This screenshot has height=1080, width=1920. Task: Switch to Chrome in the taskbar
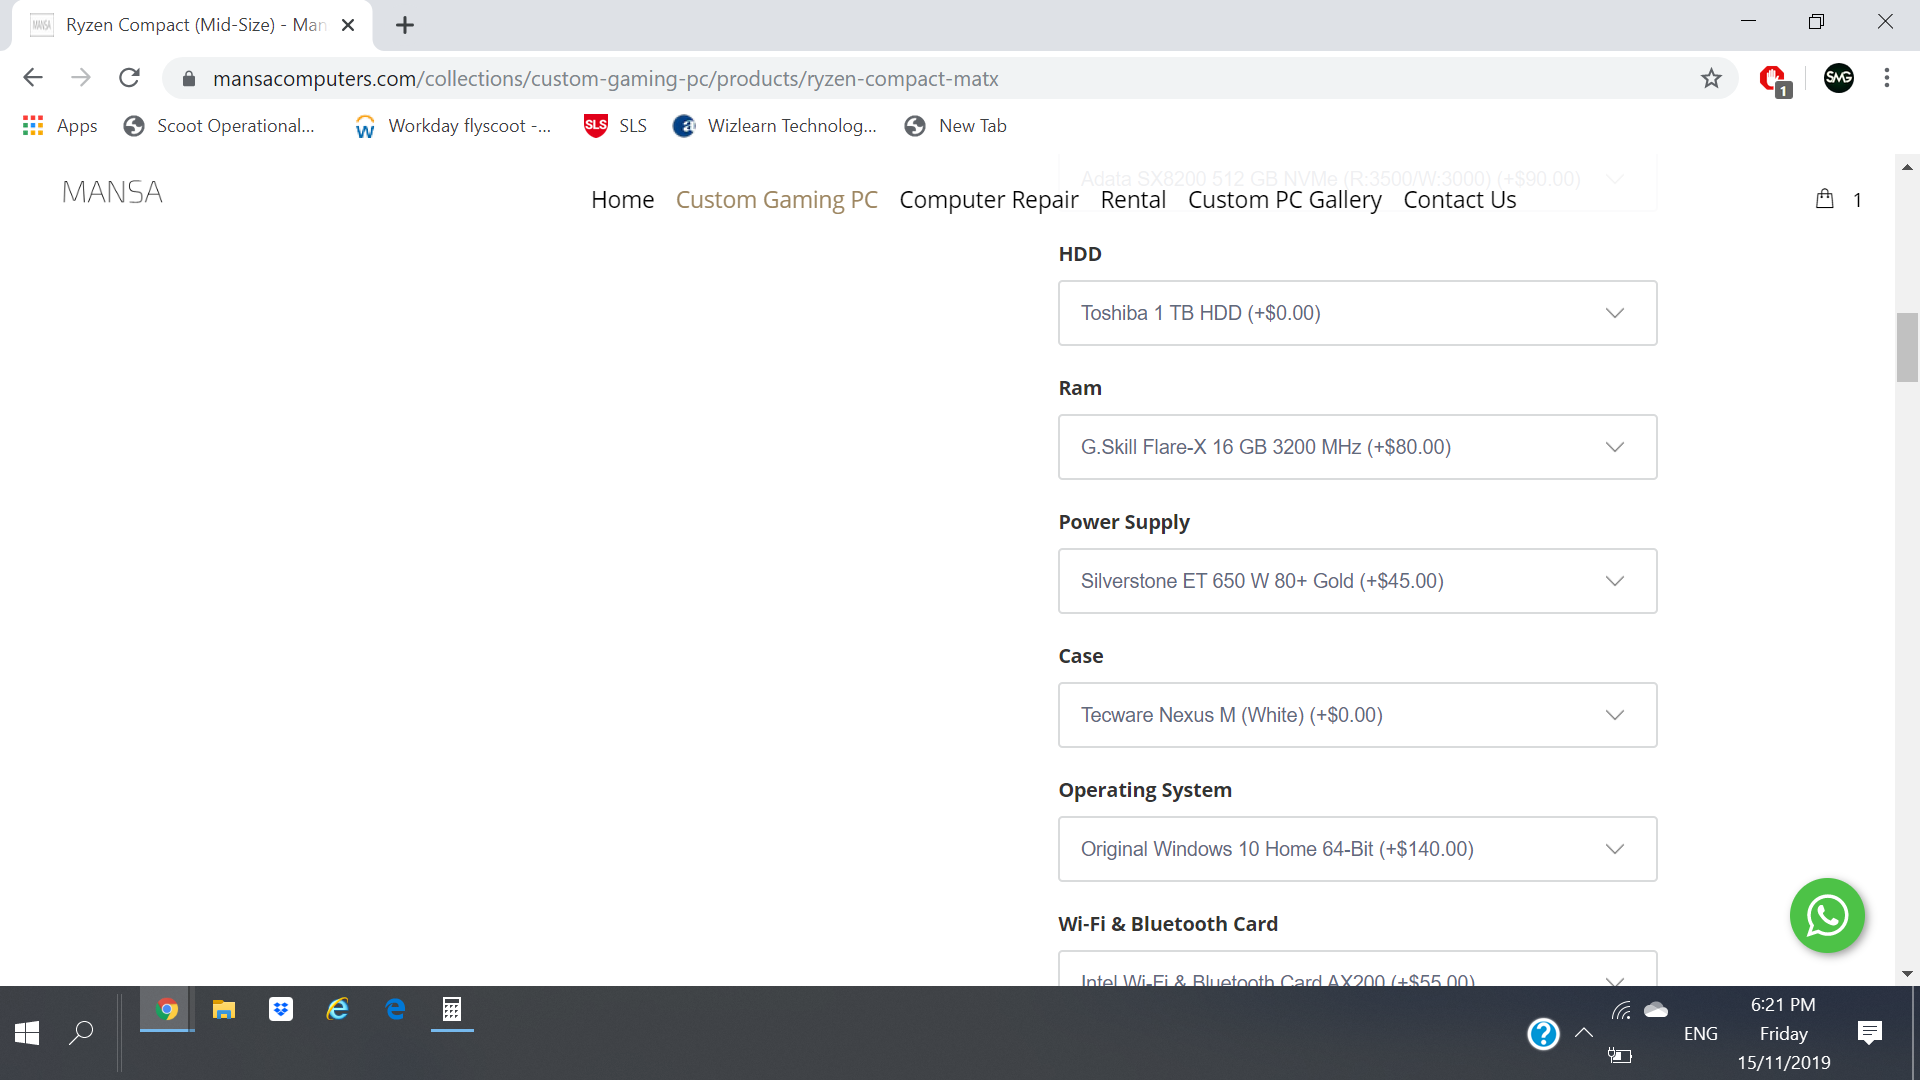tap(167, 1010)
